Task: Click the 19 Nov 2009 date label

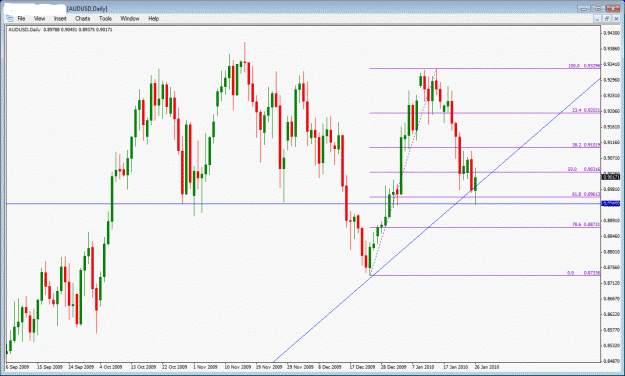Action: pyautogui.click(x=269, y=367)
